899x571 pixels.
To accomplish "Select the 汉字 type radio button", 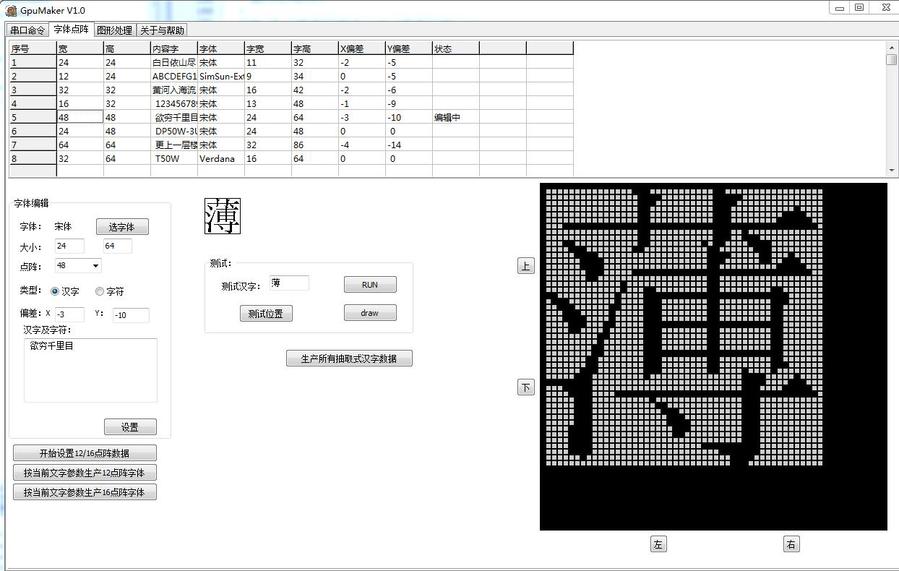I will pyautogui.click(x=55, y=291).
